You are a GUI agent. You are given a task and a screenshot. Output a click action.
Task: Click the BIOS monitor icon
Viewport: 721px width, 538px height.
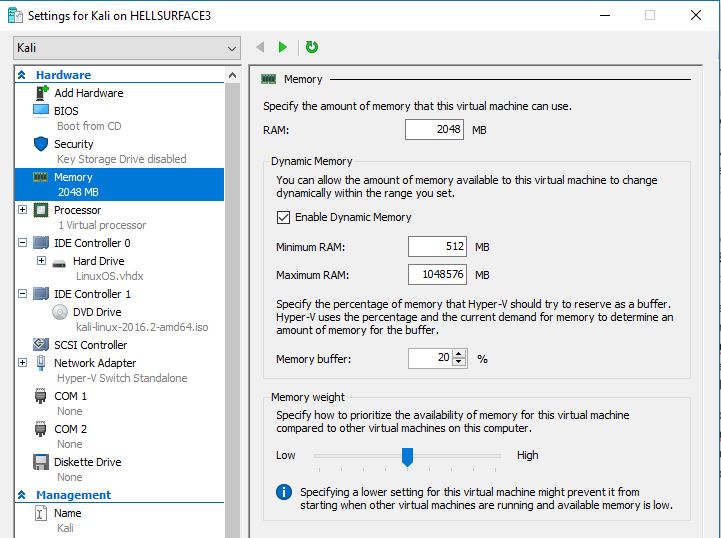click(41, 110)
